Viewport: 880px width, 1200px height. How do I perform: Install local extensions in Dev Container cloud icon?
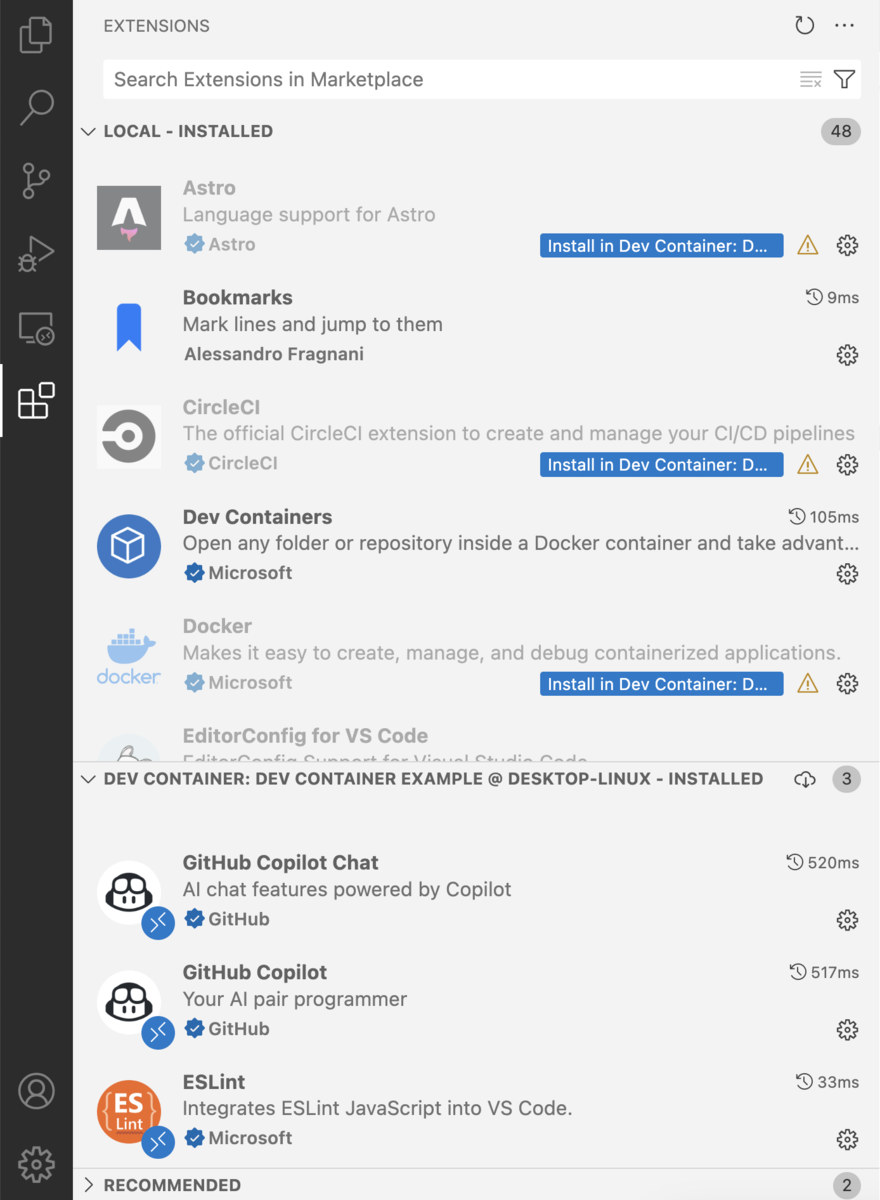pos(805,779)
